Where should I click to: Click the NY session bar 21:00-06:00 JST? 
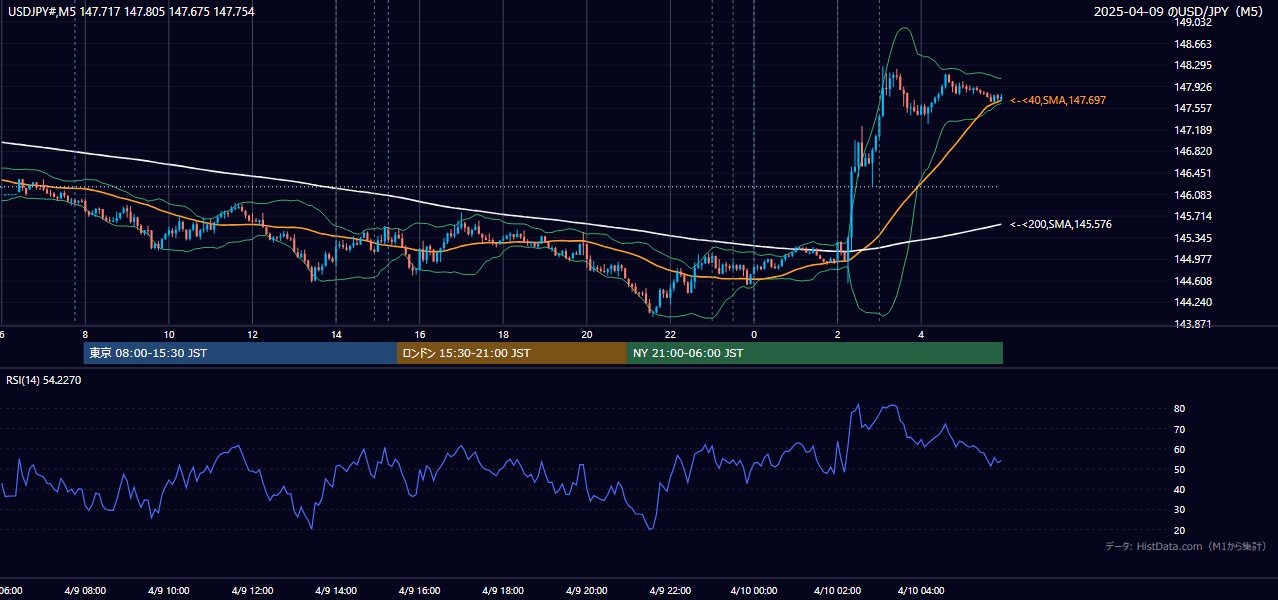[815, 353]
